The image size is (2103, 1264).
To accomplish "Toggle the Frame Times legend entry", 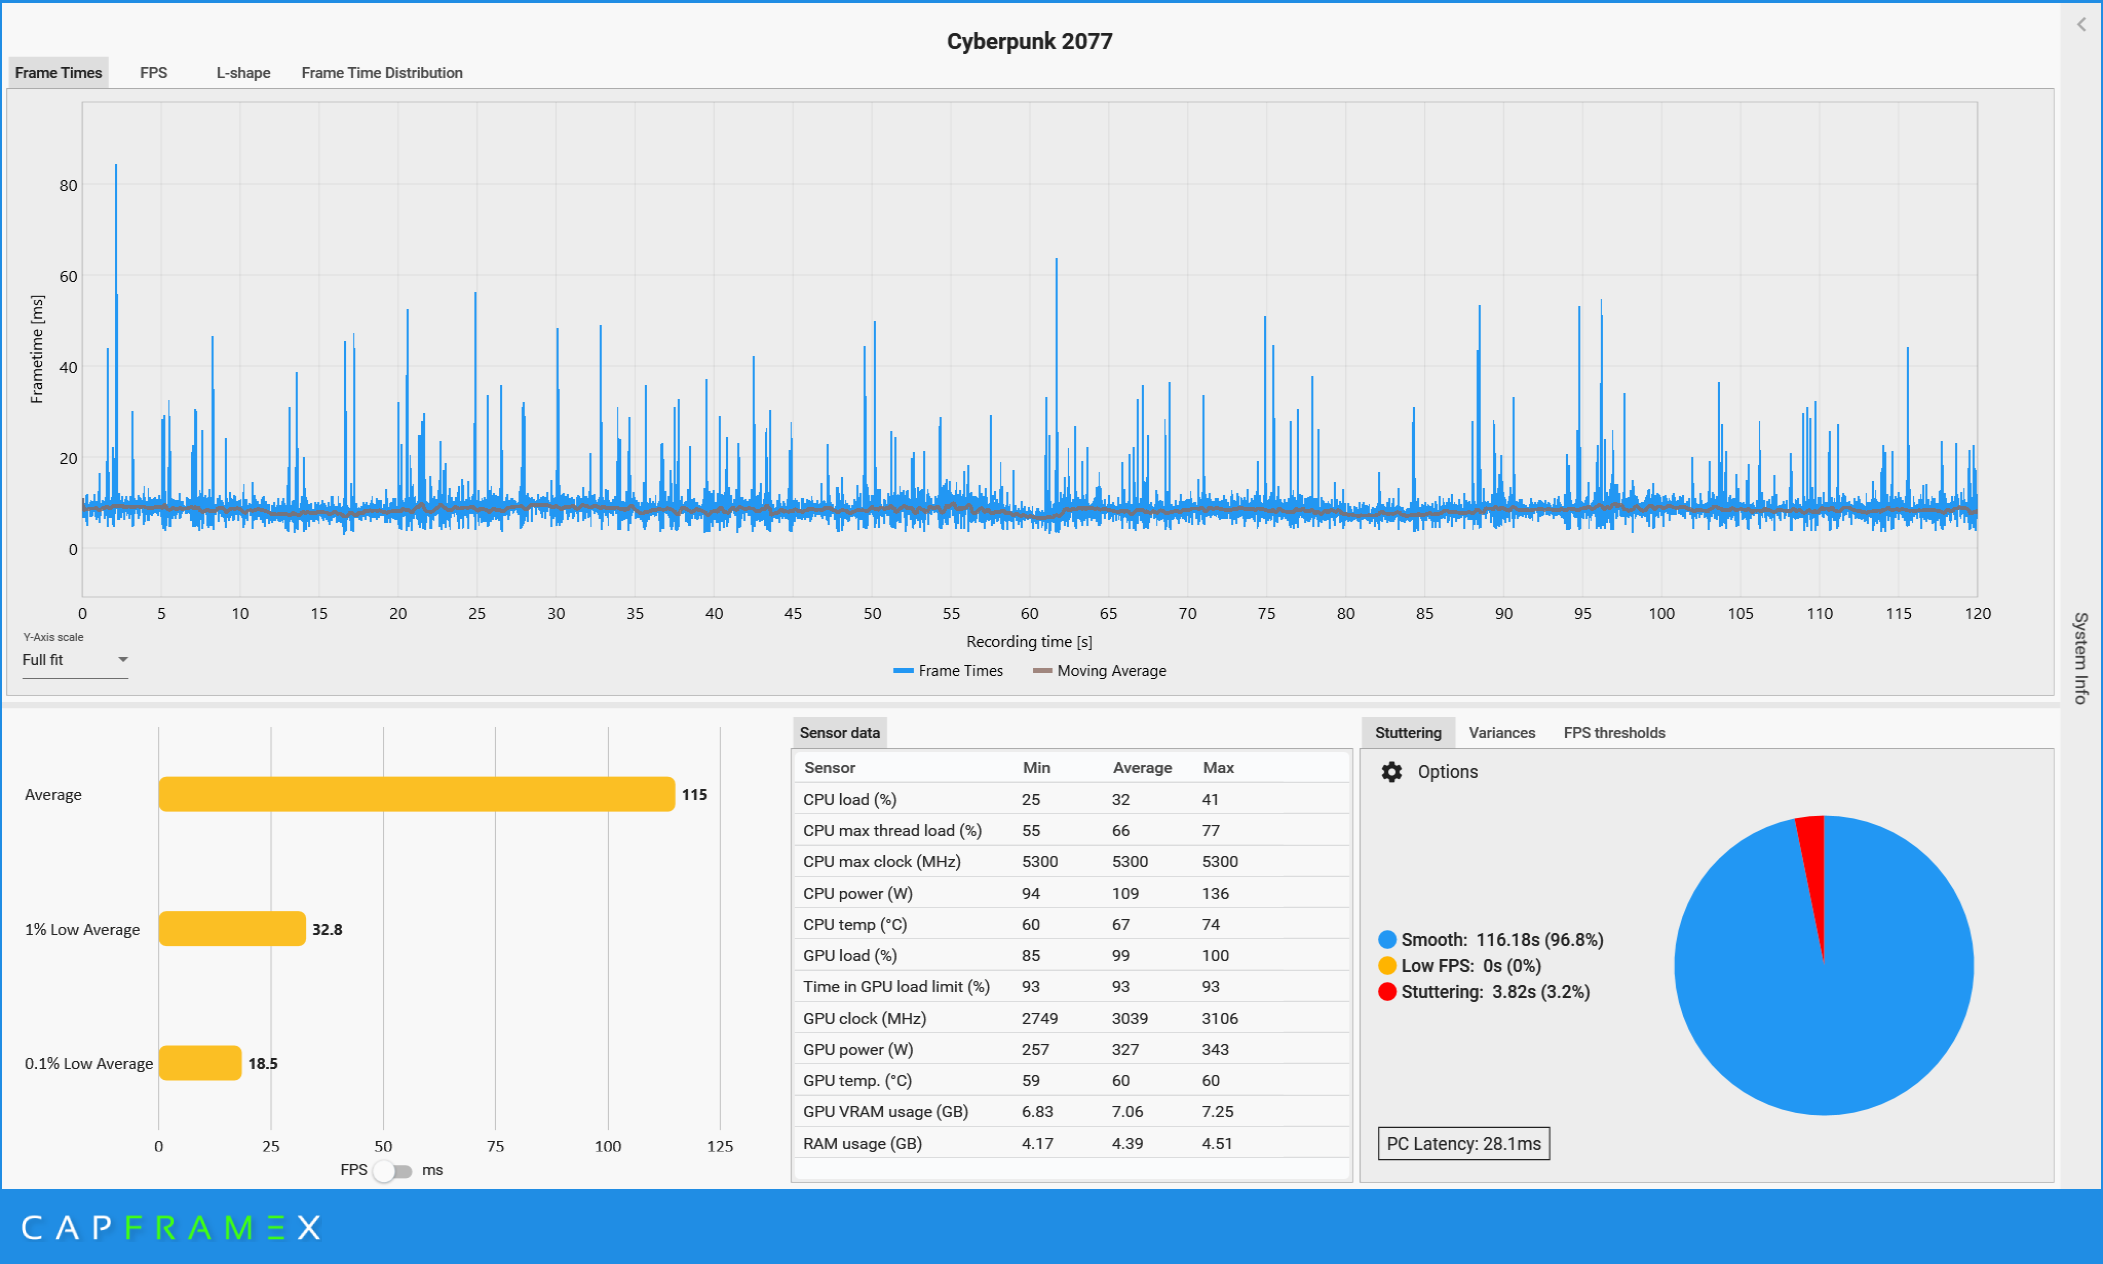I will tap(948, 671).
